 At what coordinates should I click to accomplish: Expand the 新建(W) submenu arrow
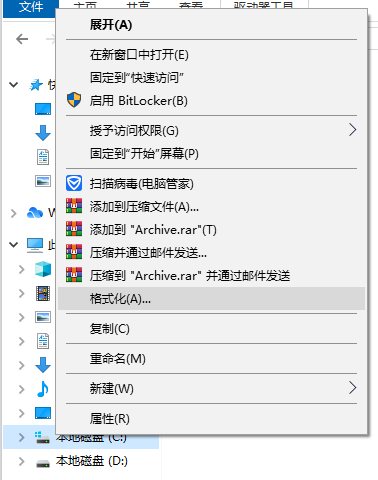pyautogui.click(x=352, y=388)
